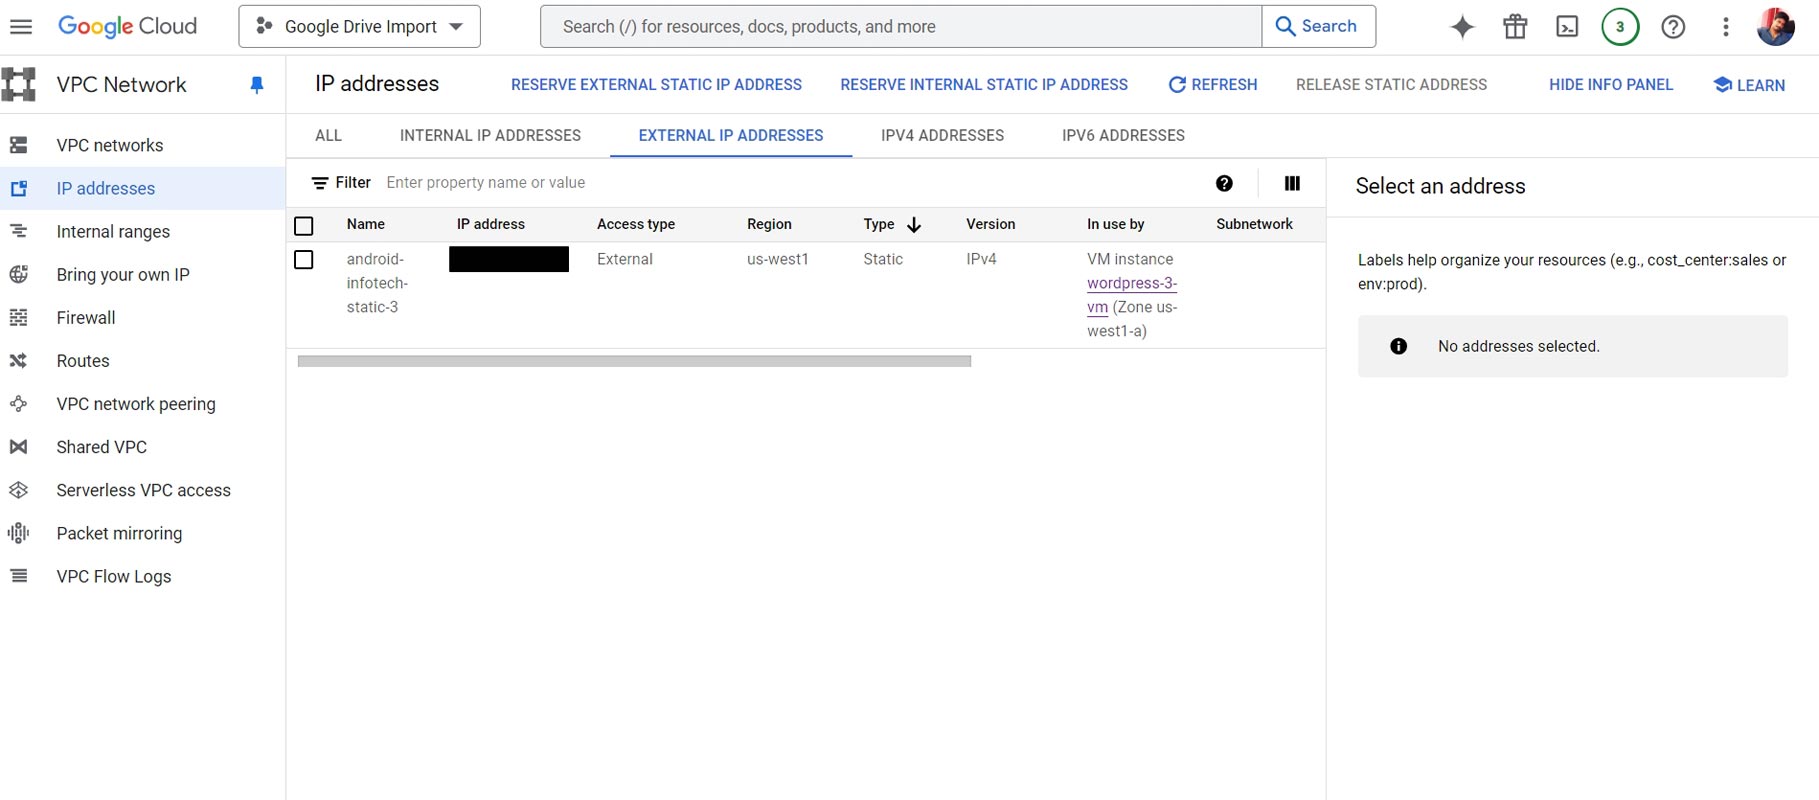Click the Internal ranges sidebar icon

18,231
